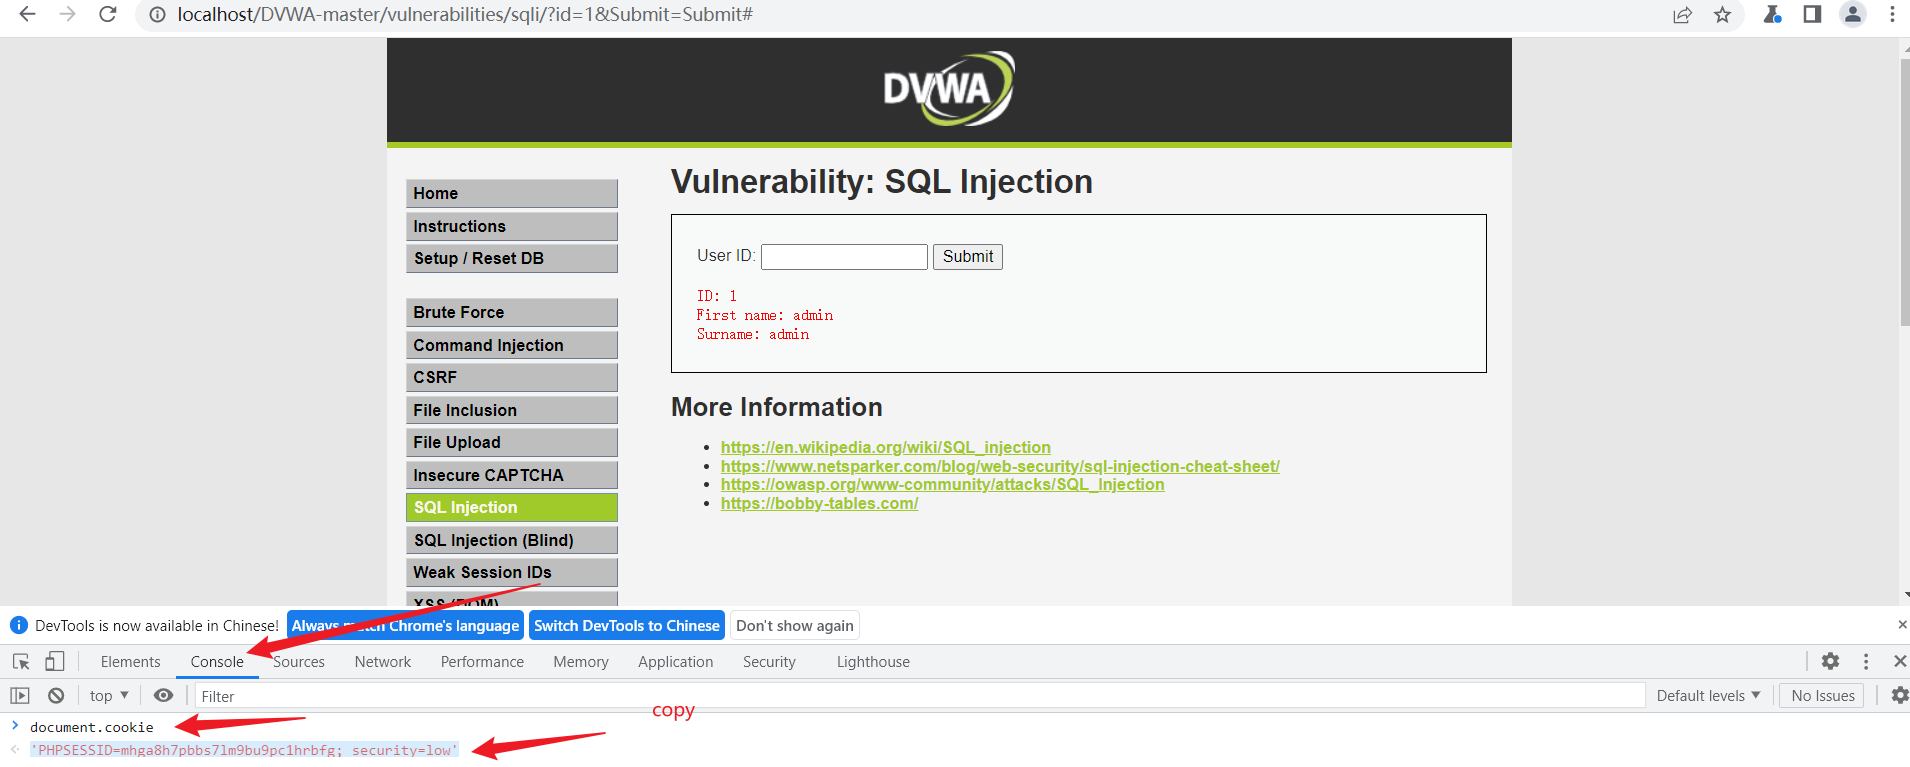Clear the console with the ban icon
The image size is (1910, 767).
click(x=56, y=696)
